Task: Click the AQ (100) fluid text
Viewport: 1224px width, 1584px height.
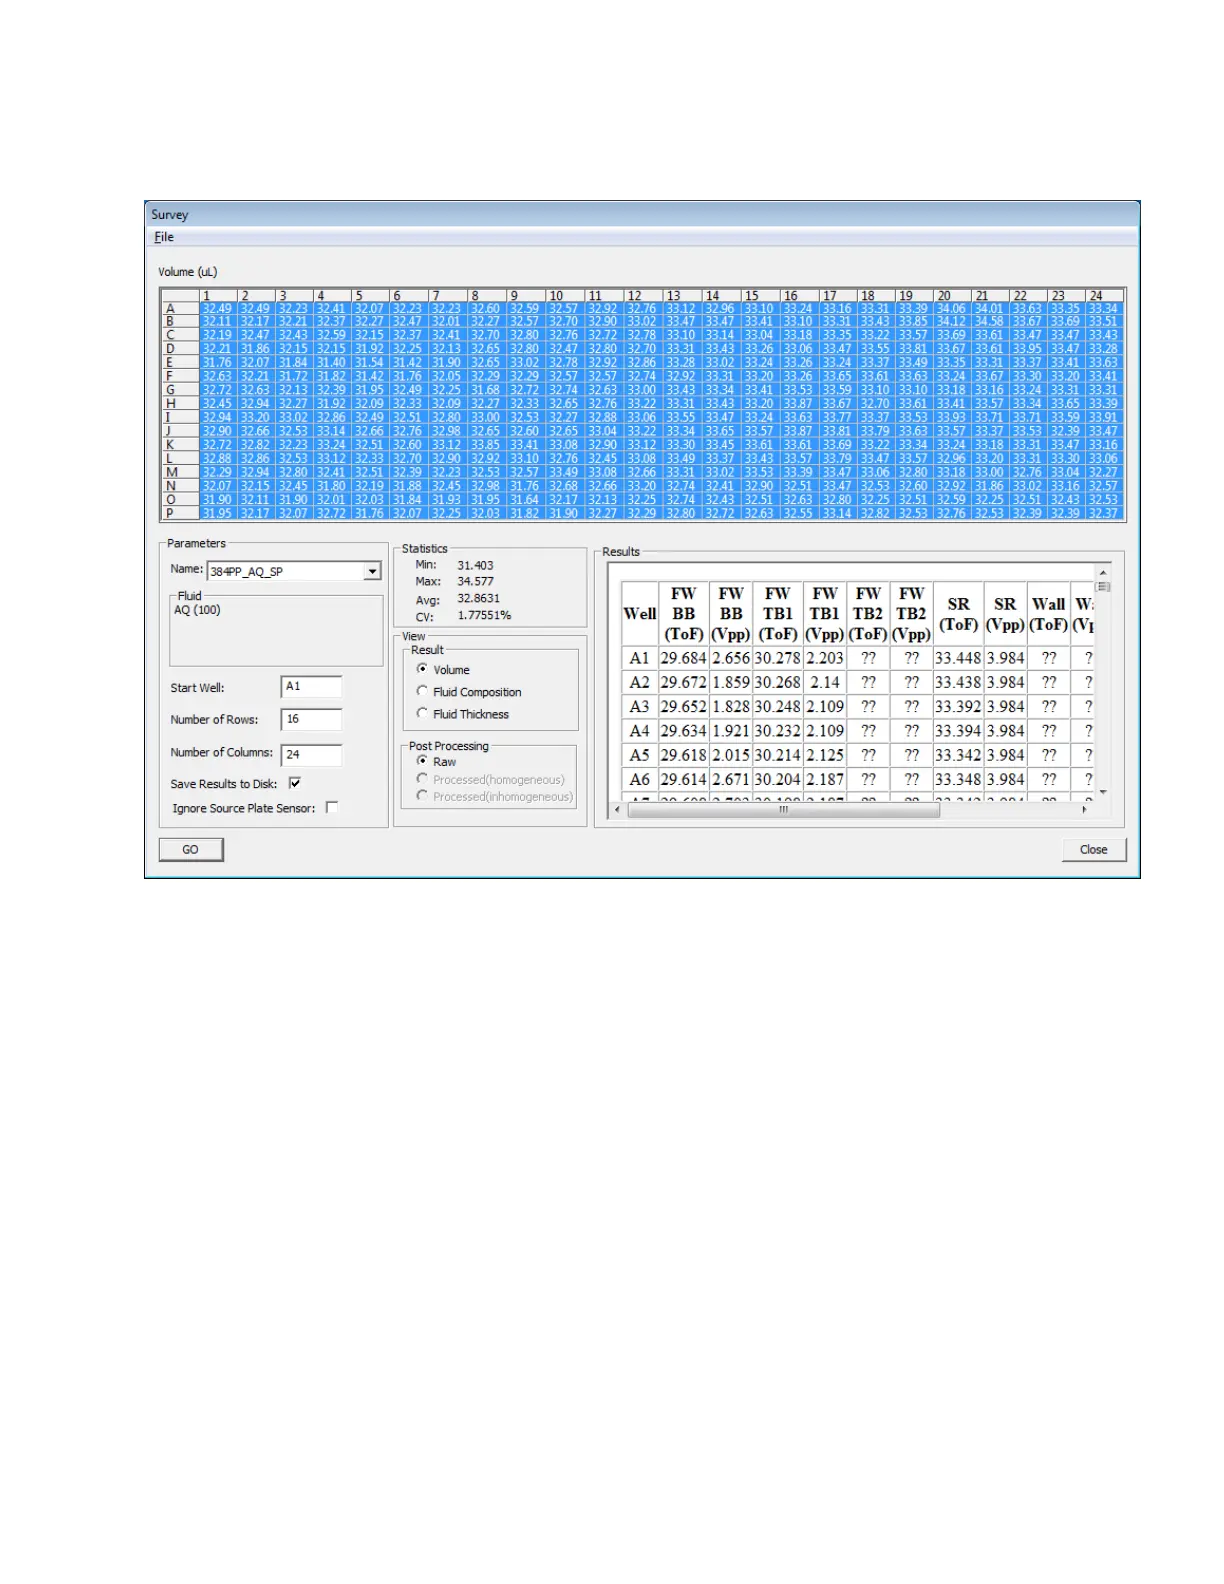Action: (197, 610)
